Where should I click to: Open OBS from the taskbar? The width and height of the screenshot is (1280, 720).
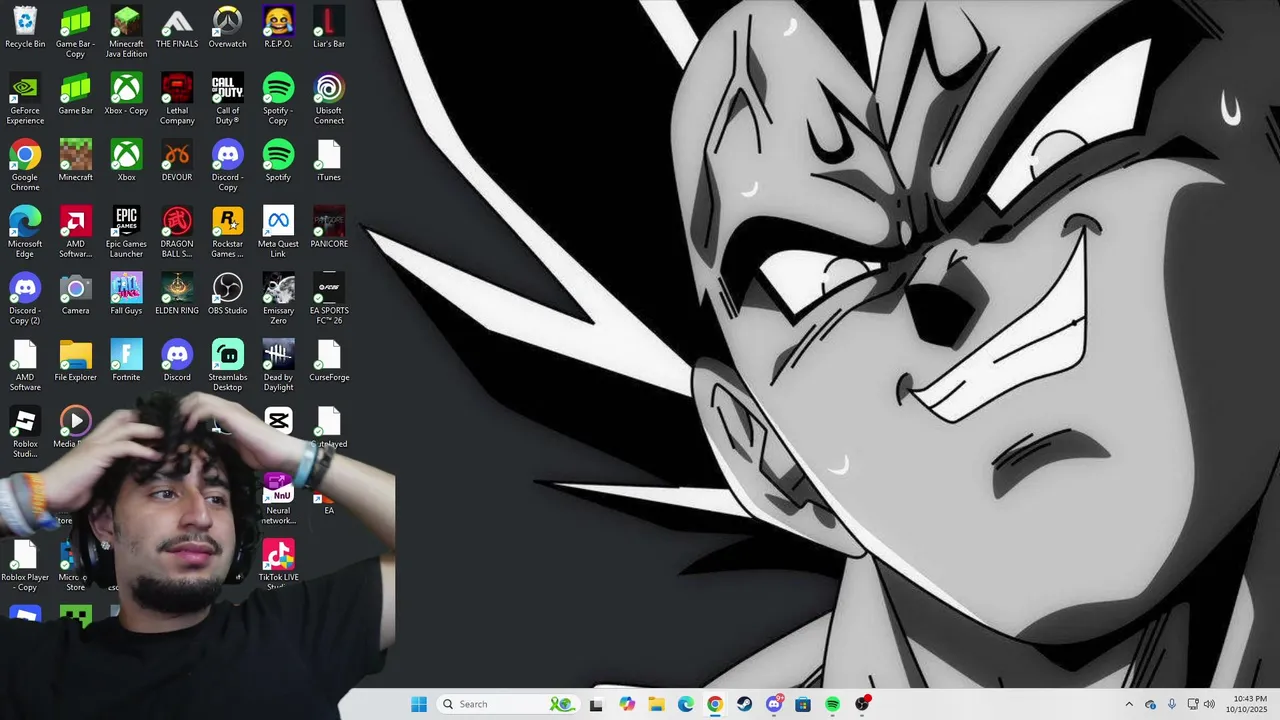click(x=863, y=704)
